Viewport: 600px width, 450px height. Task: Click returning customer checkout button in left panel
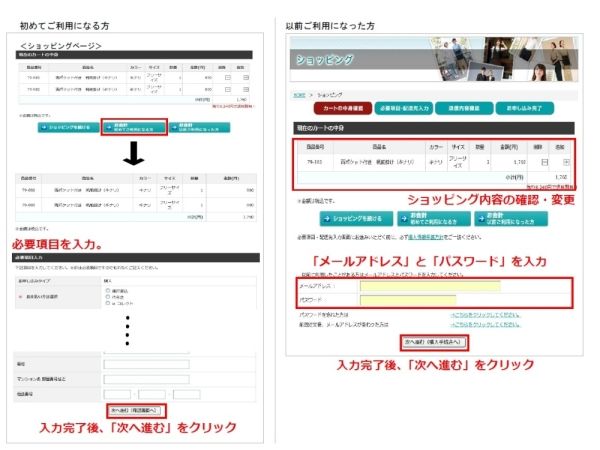pos(200,128)
